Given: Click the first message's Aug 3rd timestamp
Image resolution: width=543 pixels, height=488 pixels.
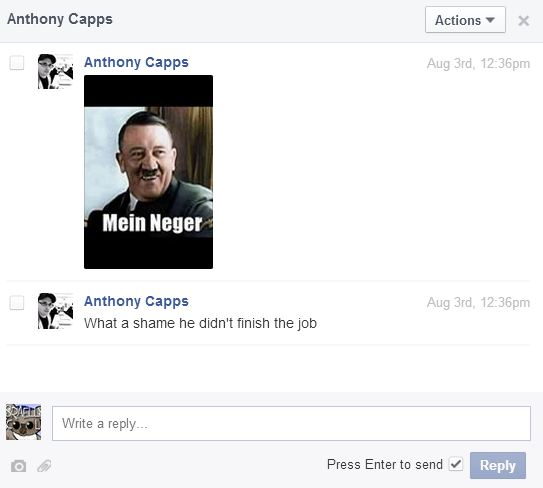Looking at the screenshot, I should pos(478,64).
